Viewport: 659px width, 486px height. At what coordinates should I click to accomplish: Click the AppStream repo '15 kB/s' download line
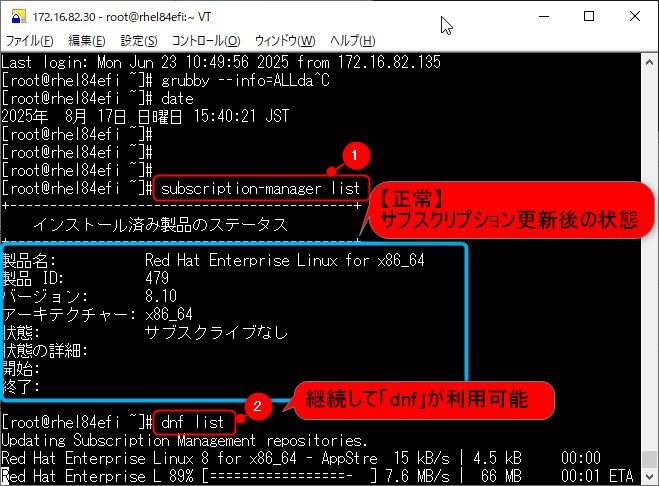pyautogui.click(x=301, y=458)
